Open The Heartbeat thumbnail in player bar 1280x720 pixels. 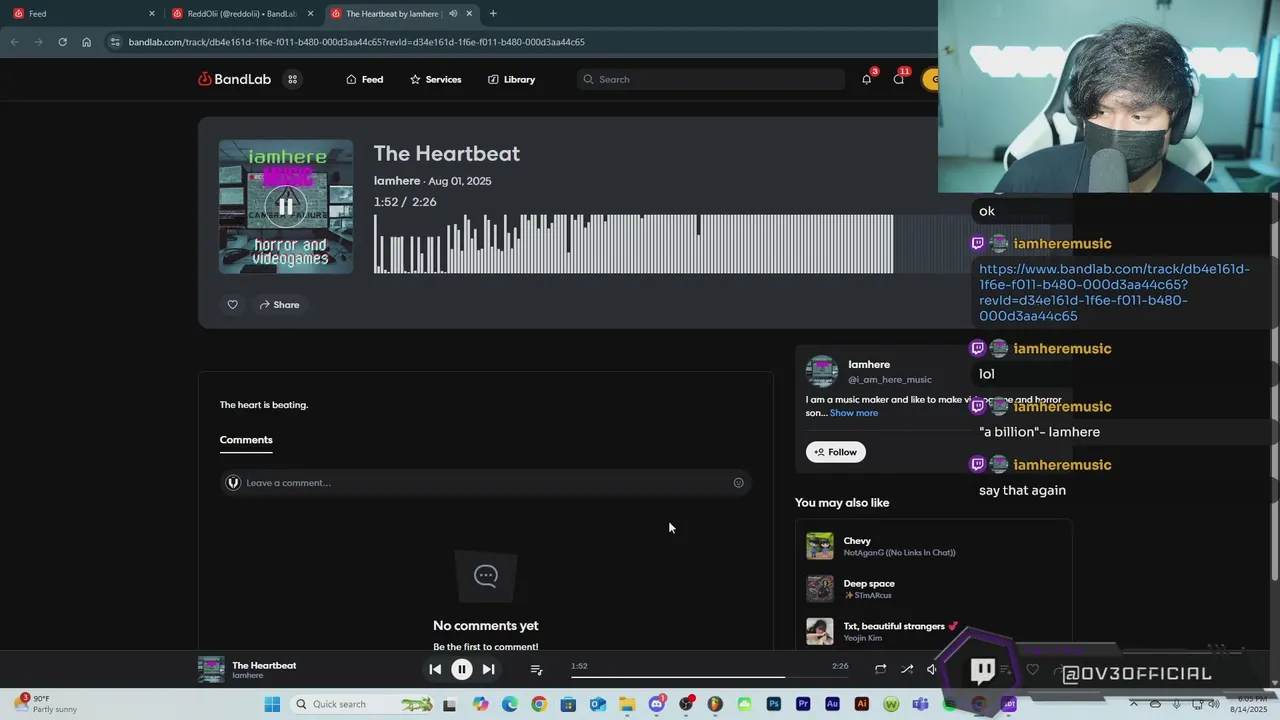(211, 670)
